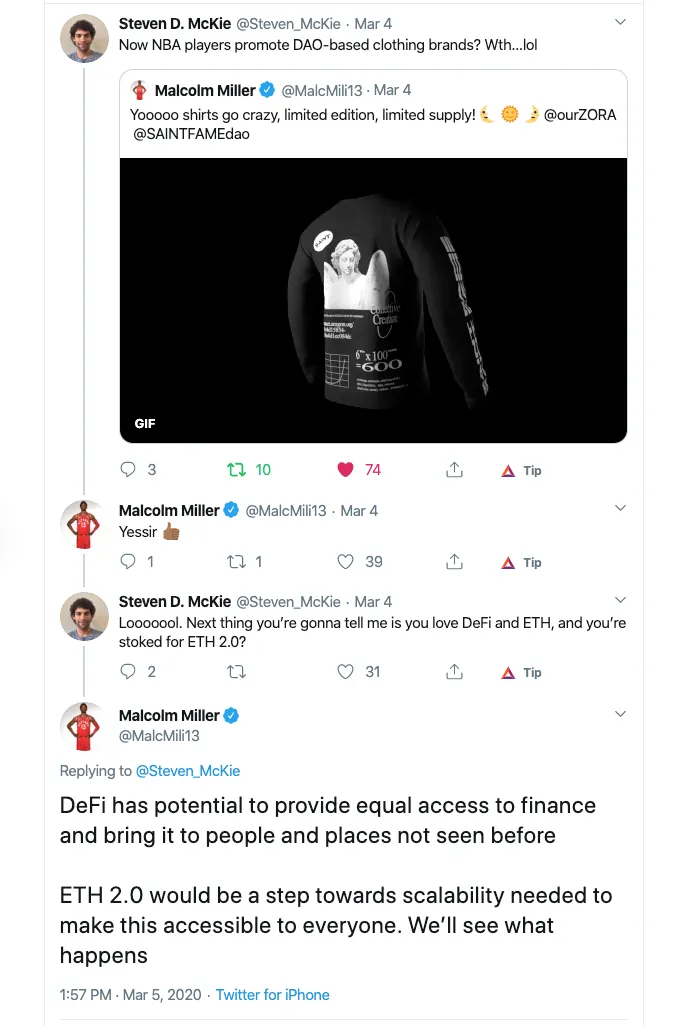Click the 'Twitter for iPhone' source link
This screenshot has width=674, height=1026.
(x=273, y=995)
